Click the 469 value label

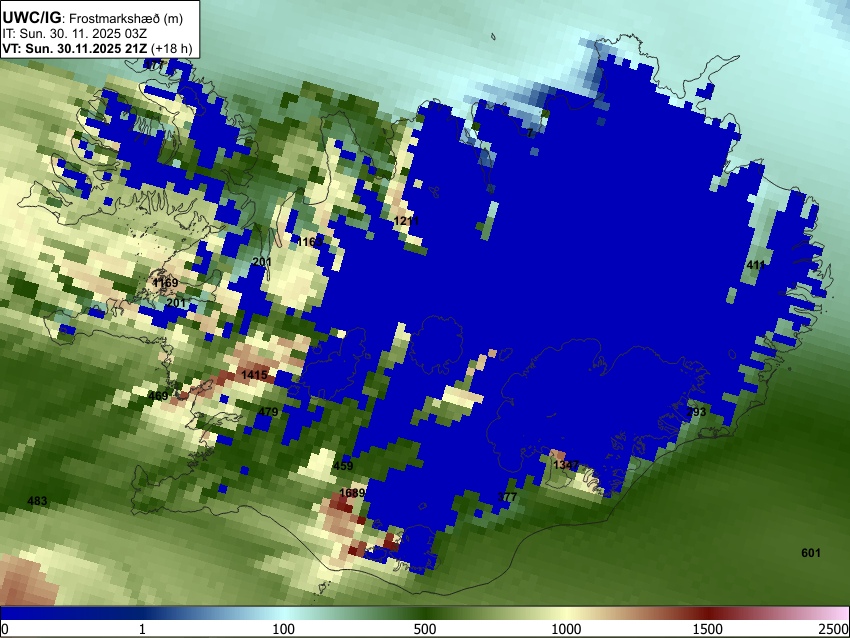pos(158,396)
